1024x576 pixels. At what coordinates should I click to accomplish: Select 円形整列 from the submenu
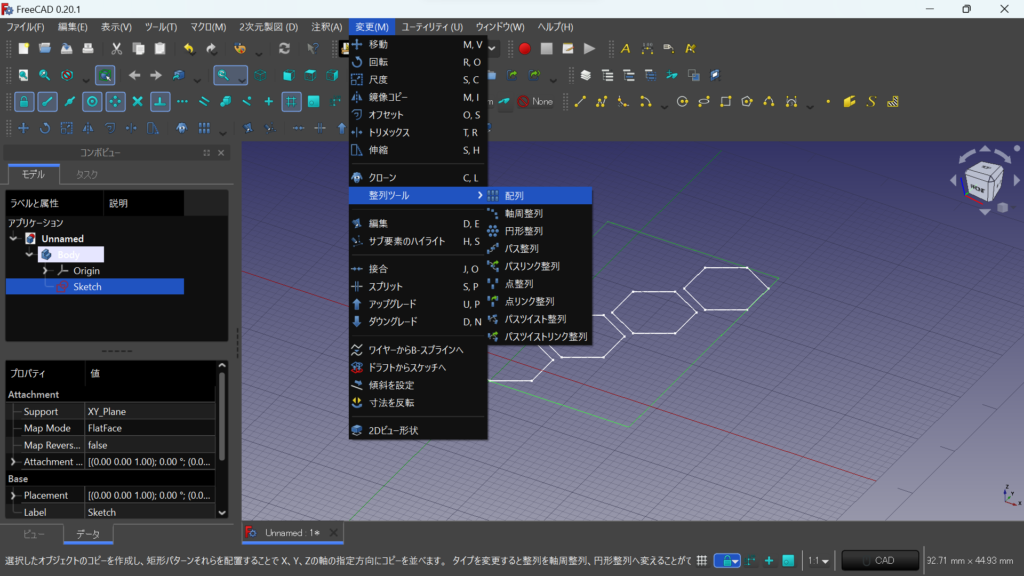539,231
